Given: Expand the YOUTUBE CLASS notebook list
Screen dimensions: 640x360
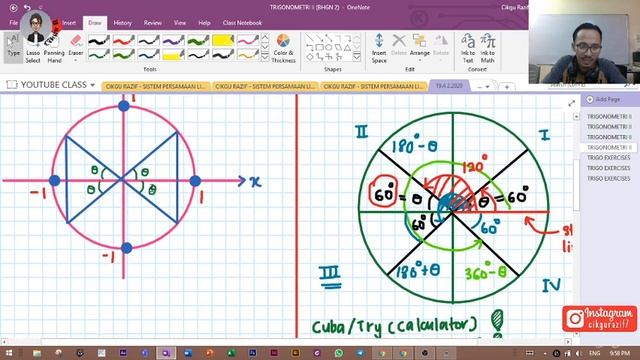Looking at the screenshot, I should coord(93,85).
